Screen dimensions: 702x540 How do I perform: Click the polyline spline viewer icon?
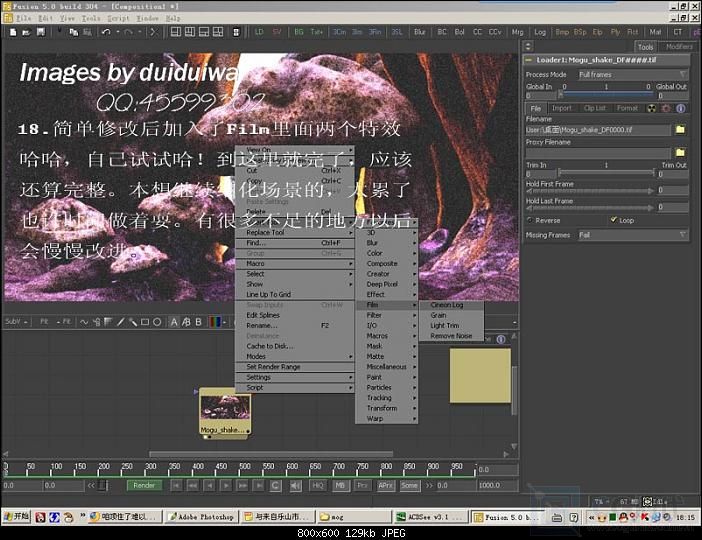pos(84,322)
